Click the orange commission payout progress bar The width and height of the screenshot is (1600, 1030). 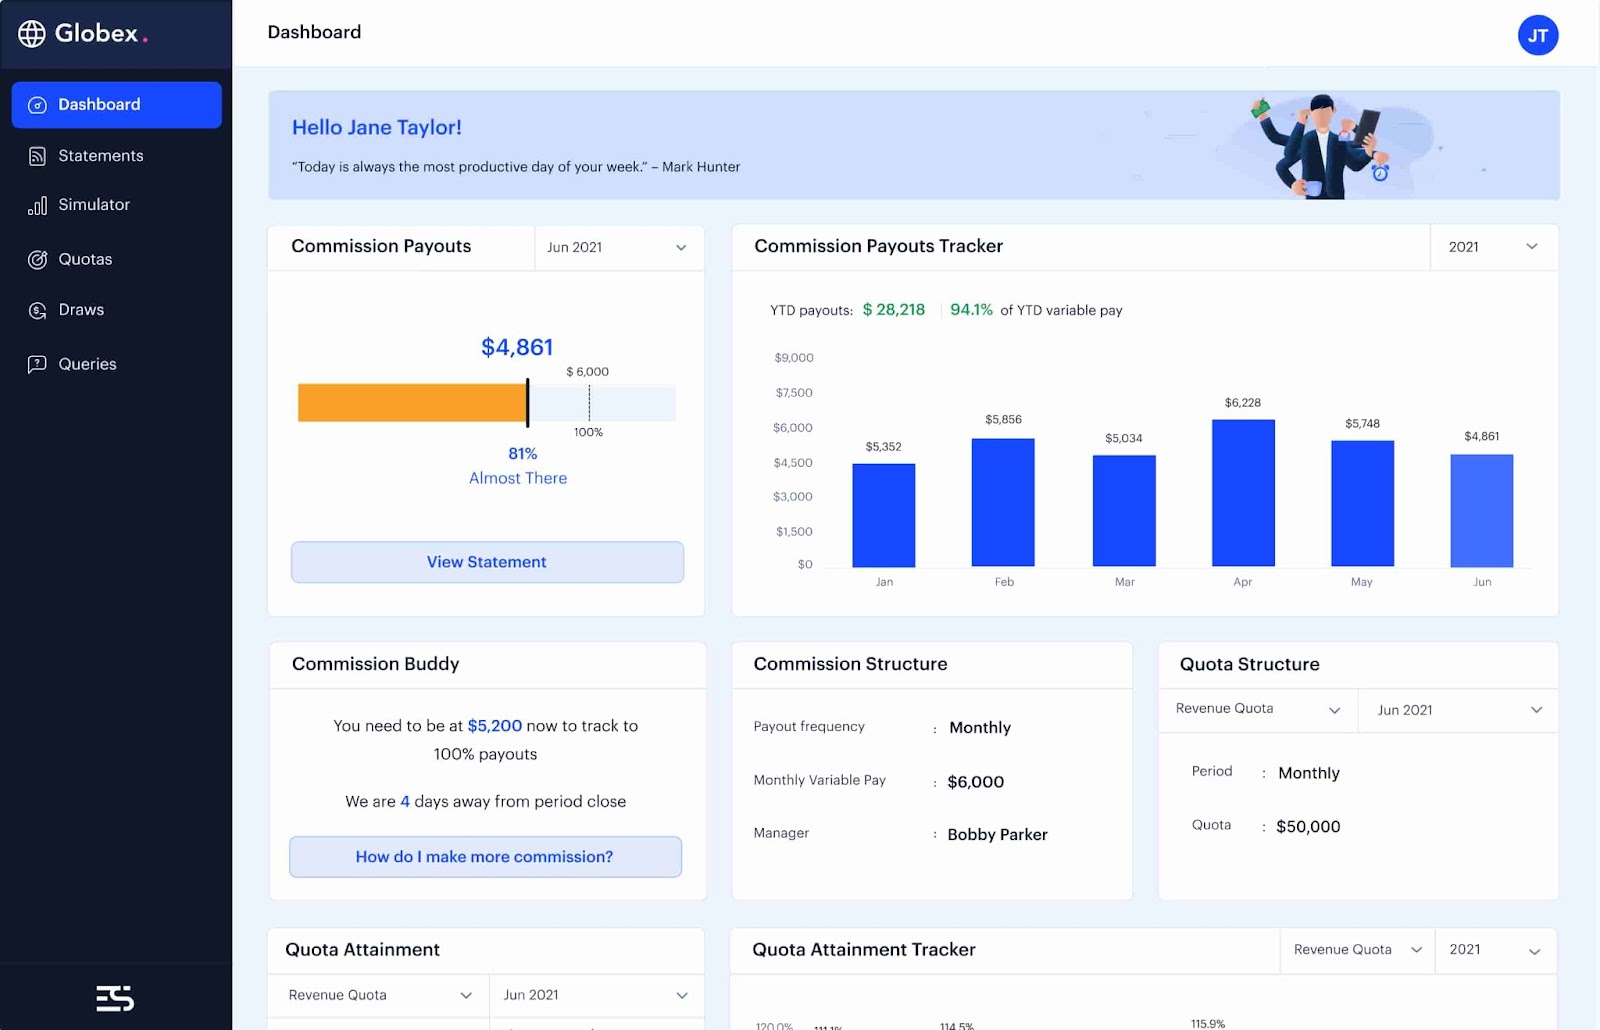(412, 403)
